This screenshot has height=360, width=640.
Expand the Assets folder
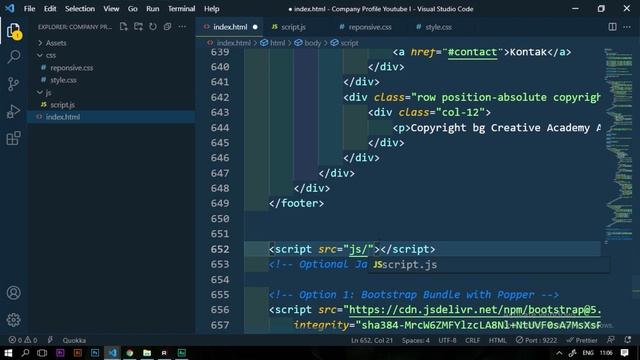coord(56,43)
